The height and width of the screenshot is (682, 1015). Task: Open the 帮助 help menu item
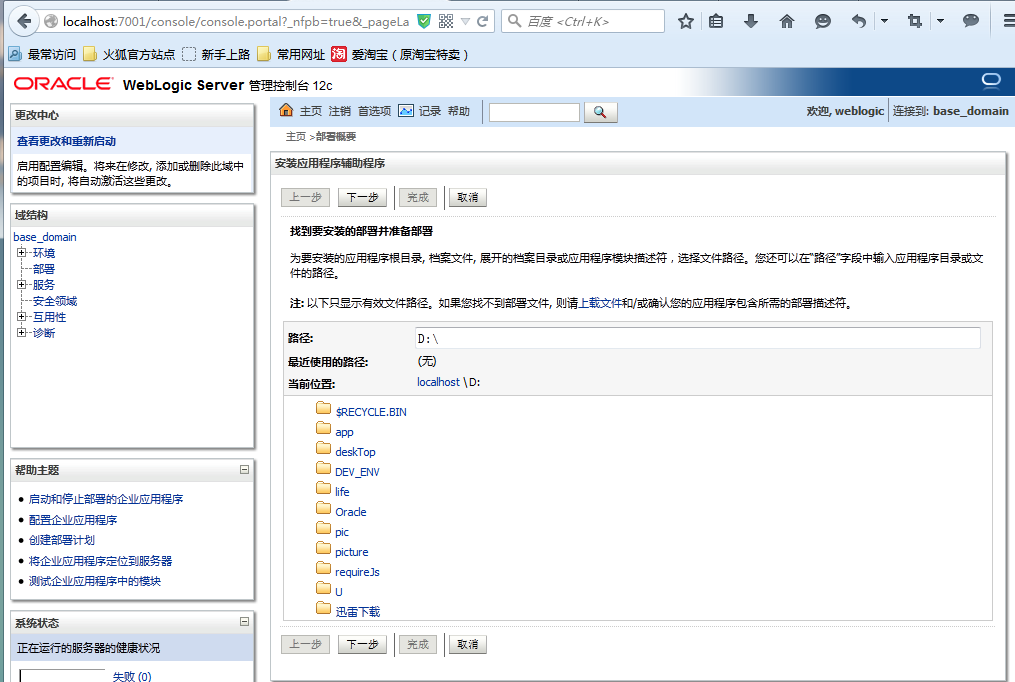click(459, 111)
